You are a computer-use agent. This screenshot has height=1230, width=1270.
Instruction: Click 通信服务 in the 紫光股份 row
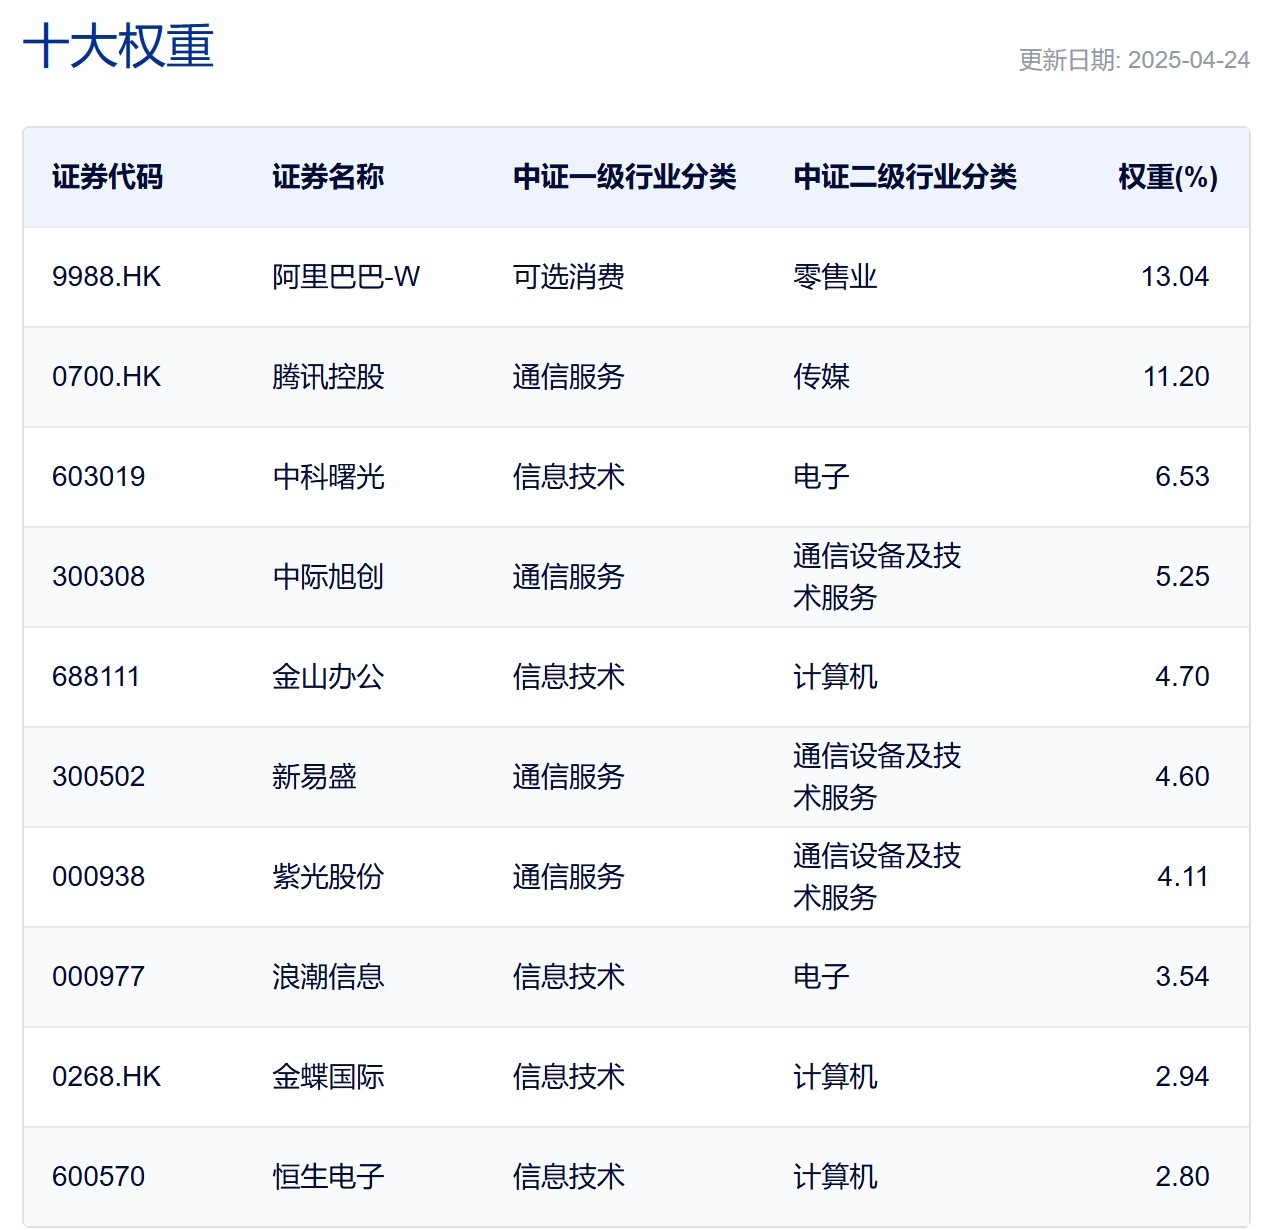point(568,877)
